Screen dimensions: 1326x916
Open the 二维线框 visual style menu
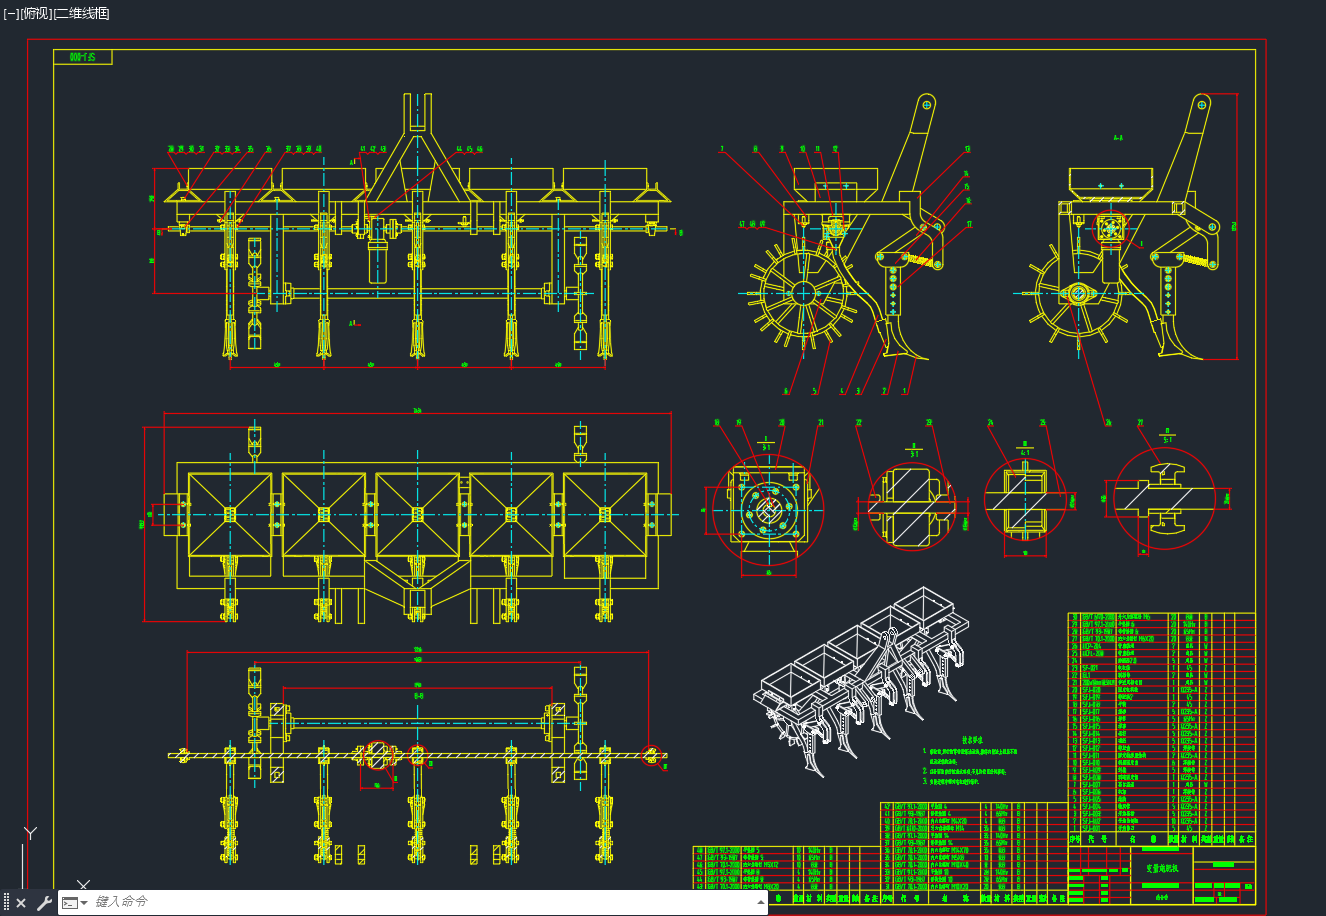(x=81, y=14)
